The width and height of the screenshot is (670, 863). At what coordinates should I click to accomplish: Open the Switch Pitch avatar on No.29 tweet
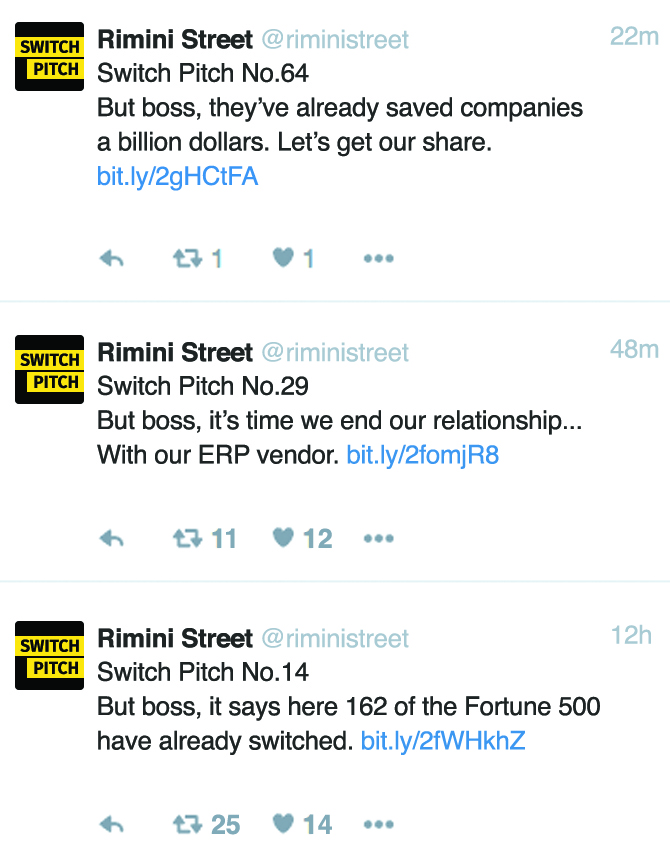tap(50, 369)
